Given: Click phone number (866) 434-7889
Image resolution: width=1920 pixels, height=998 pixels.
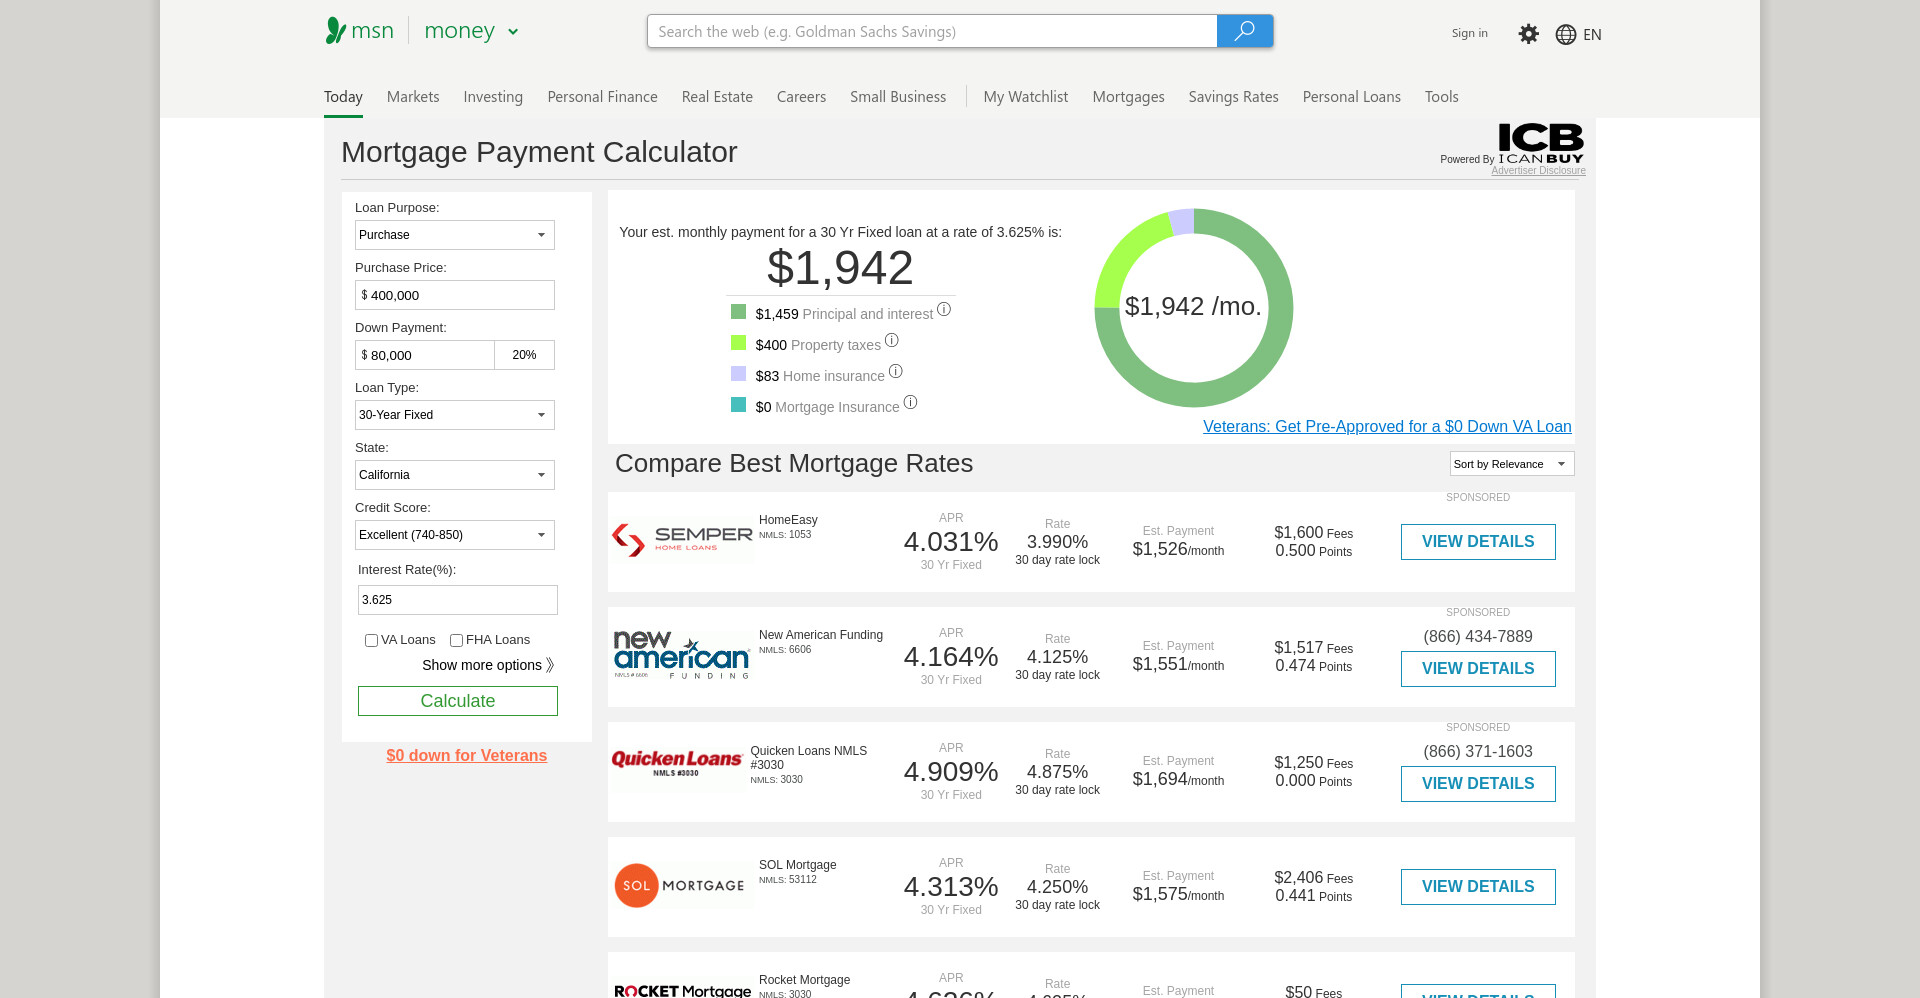Looking at the screenshot, I should (x=1478, y=637).
